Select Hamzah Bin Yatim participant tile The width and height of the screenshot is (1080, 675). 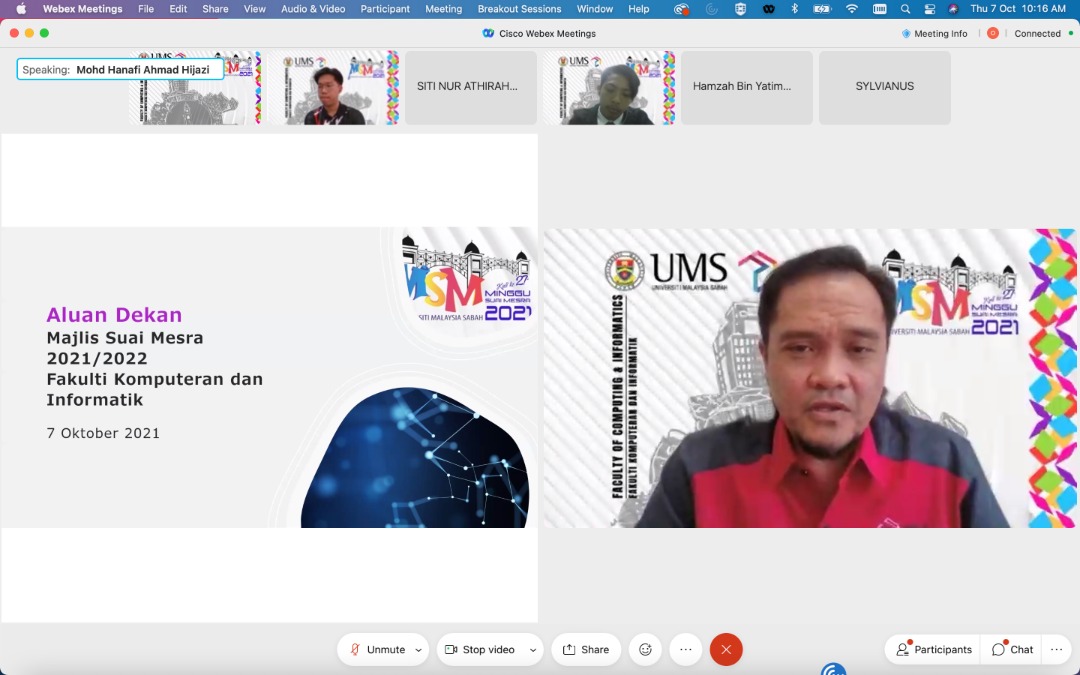point(742,87)
